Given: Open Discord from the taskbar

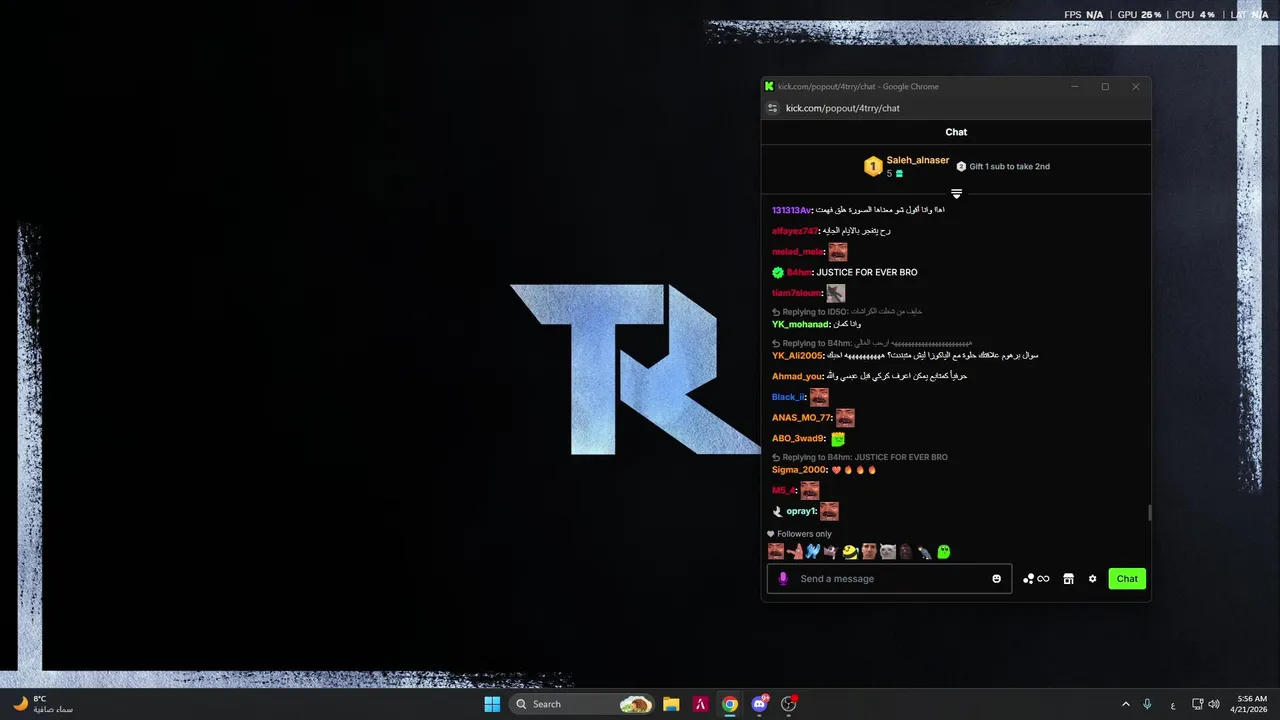Looking at the screenshot, I should tap(759, 704).
